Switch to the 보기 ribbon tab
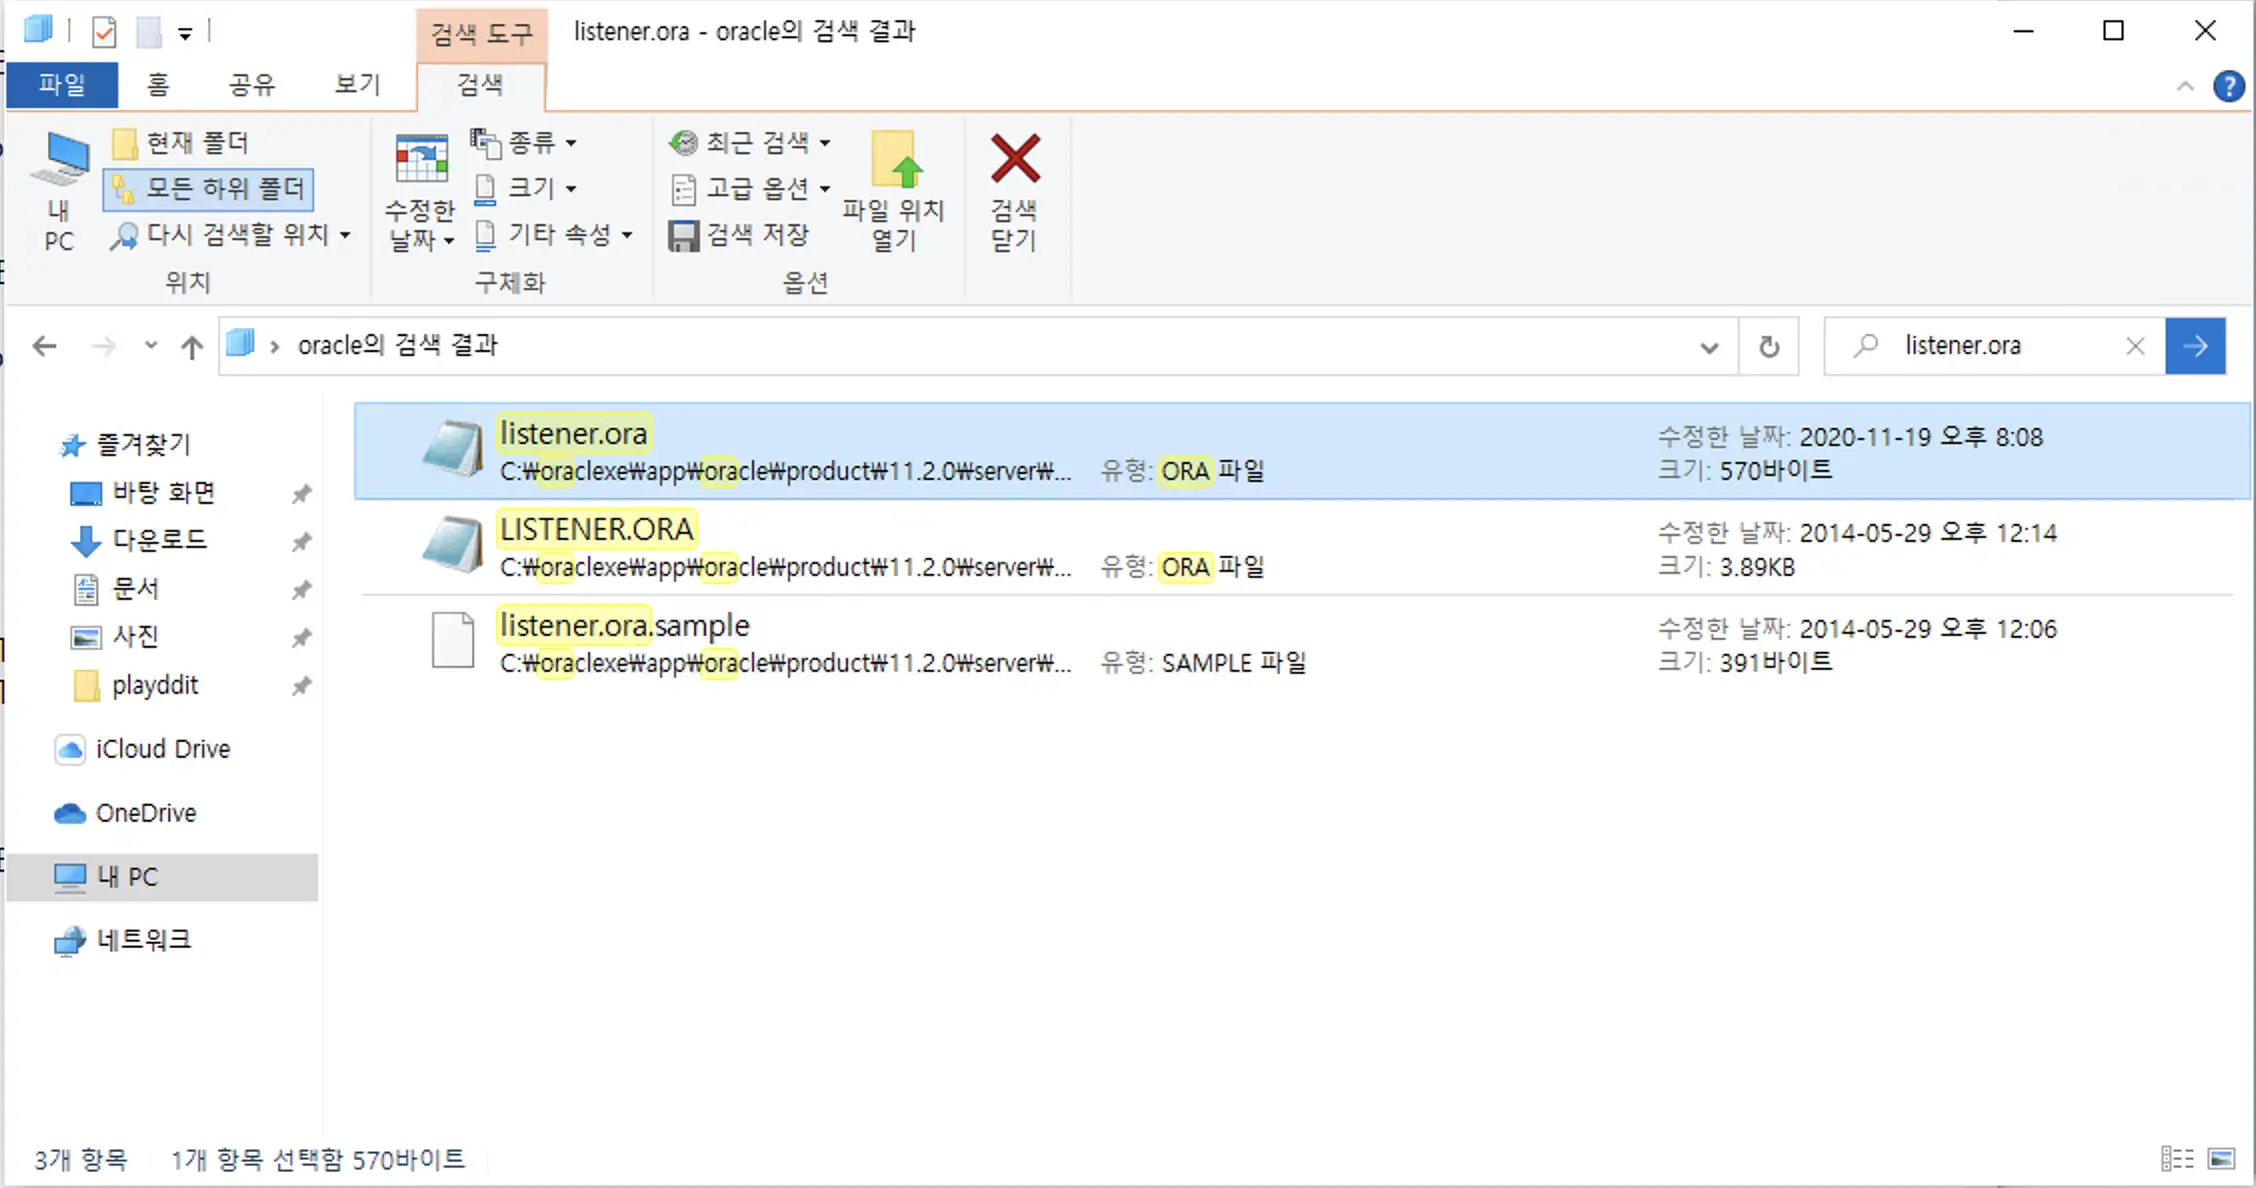The width and height of the screenshot is (2256, 1188). point(357,84)
